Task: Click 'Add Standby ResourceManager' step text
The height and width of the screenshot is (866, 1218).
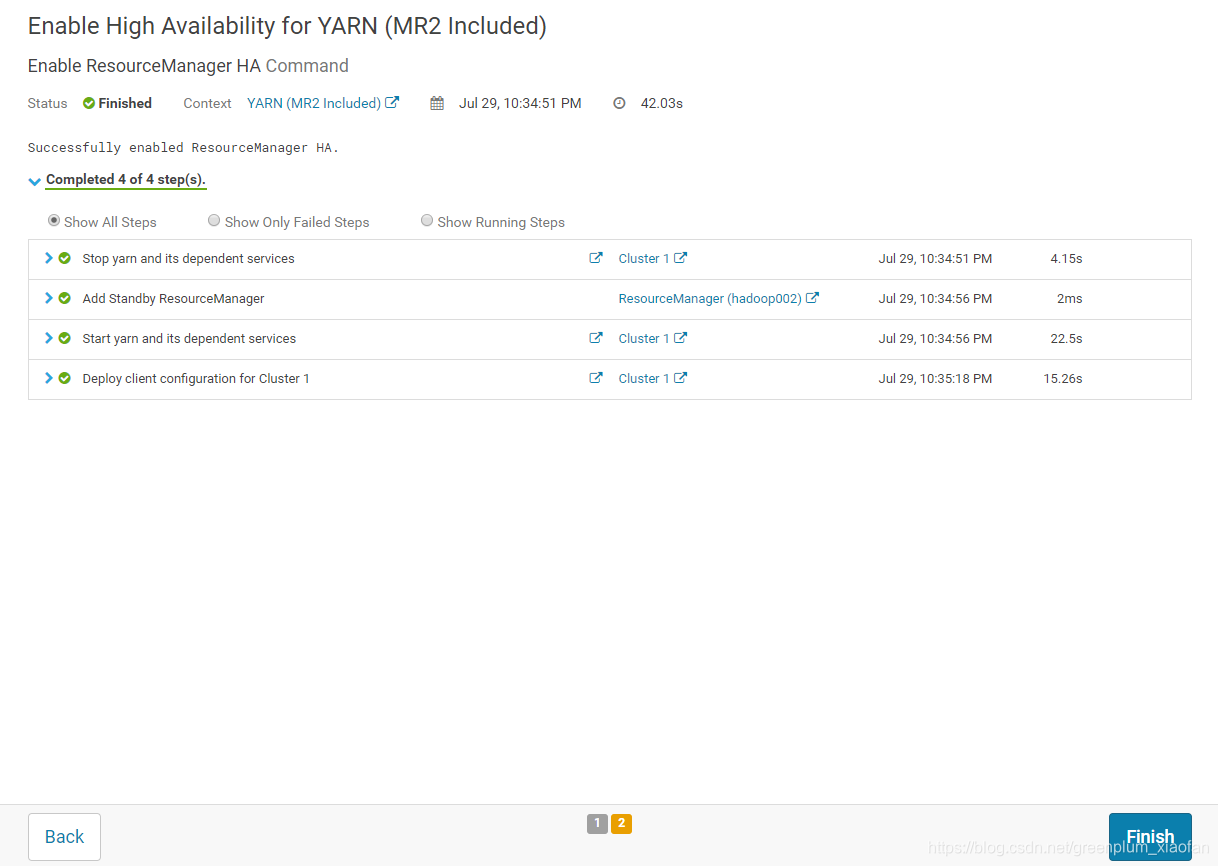Action: [x=174, y=298]
